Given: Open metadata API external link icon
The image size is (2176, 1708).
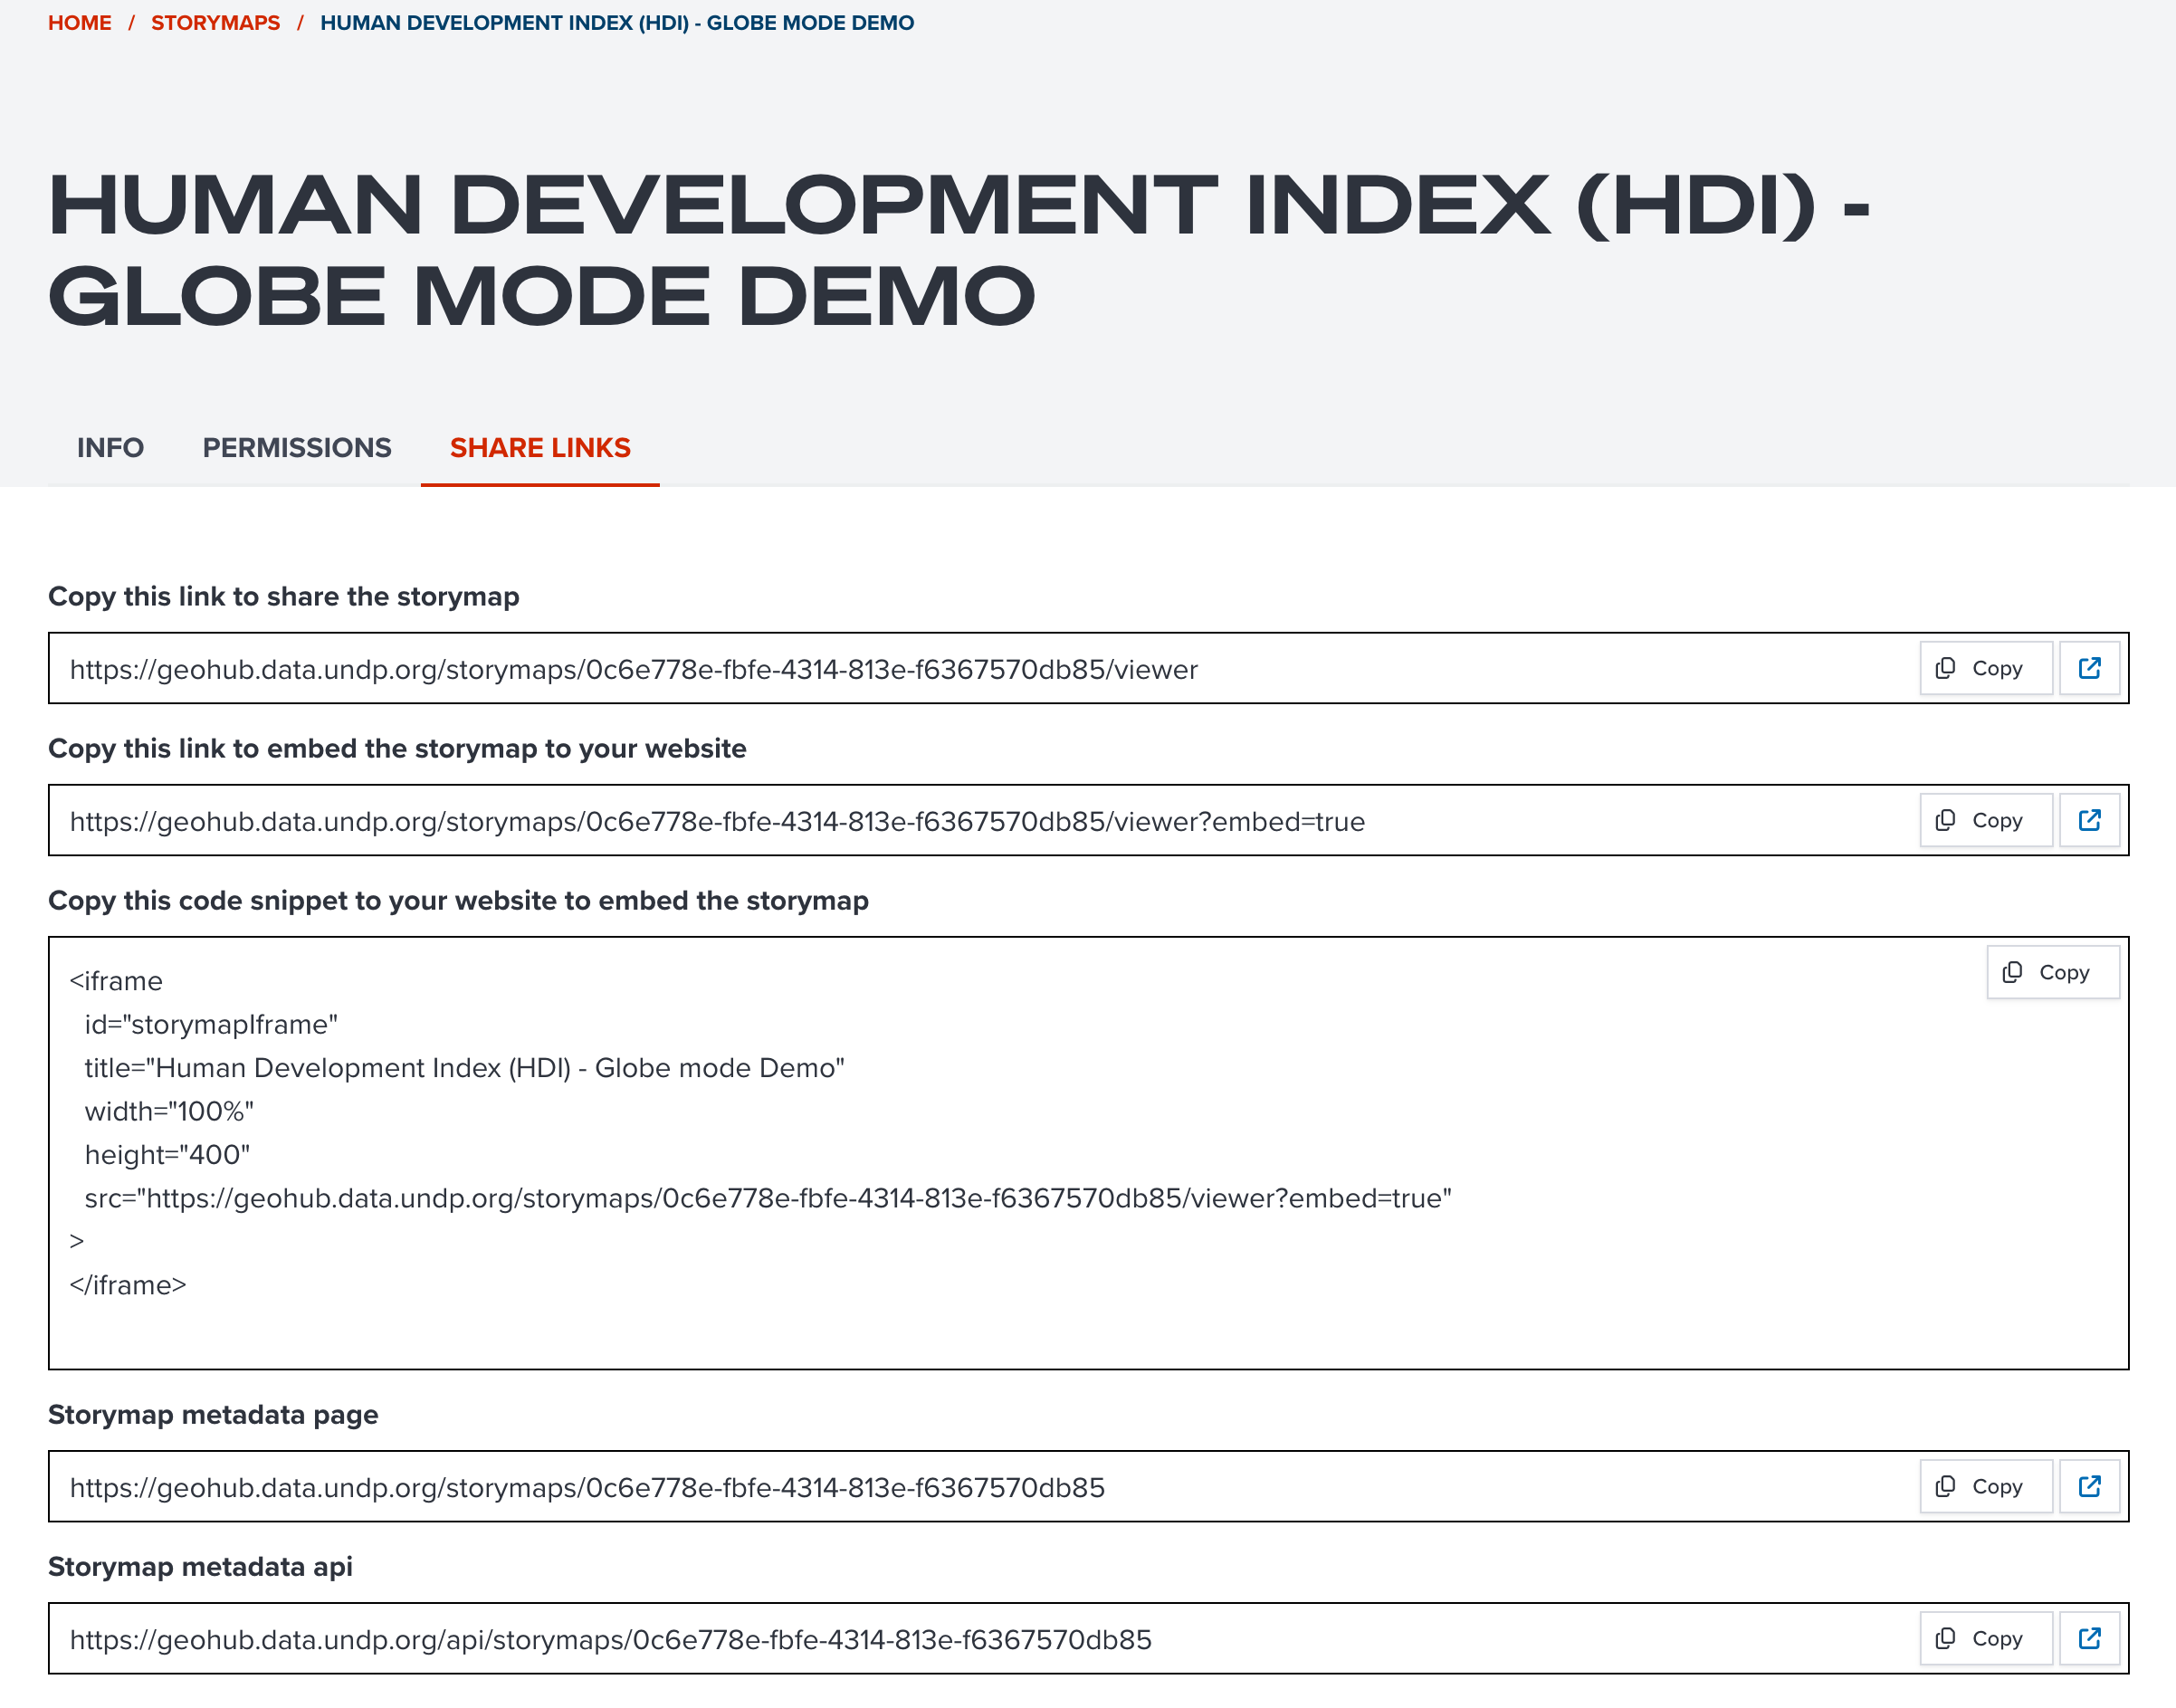Looking at the screenshot, I should [x=2089, y=1638].
